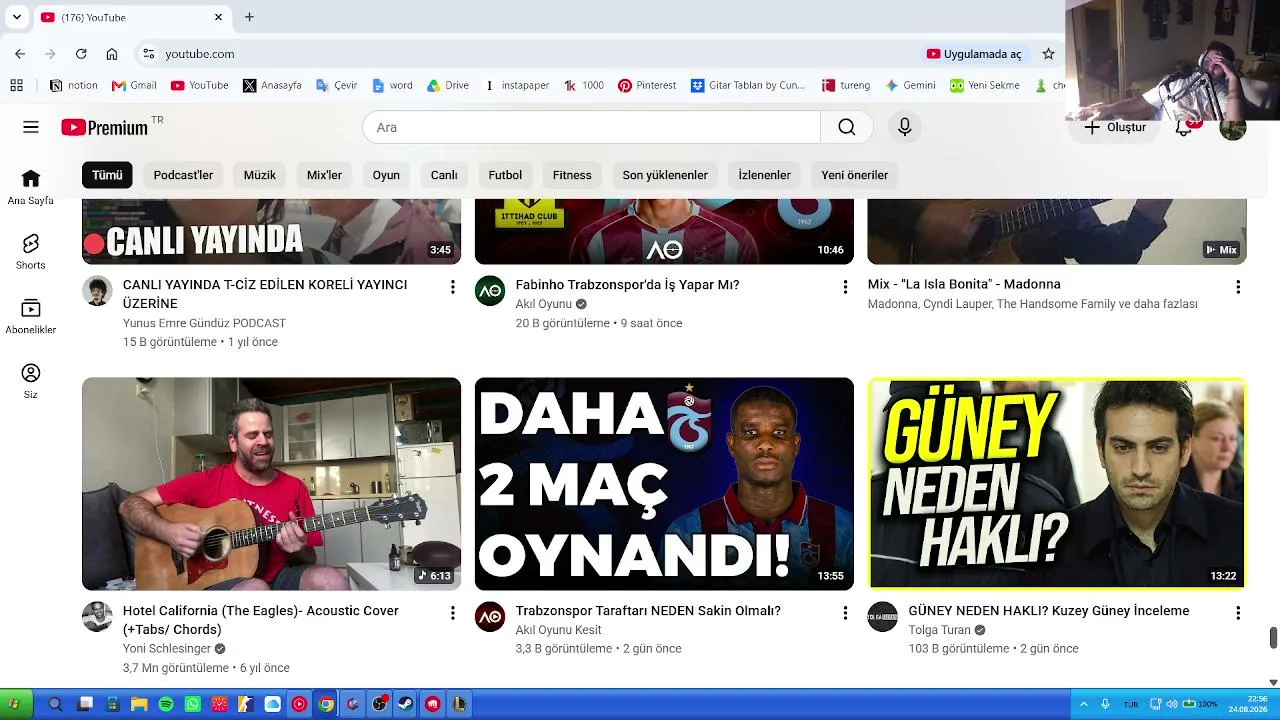This screenshot has height=720, width=1280.
Task: Bookmark this page with the star
Action: (1048, 54)
